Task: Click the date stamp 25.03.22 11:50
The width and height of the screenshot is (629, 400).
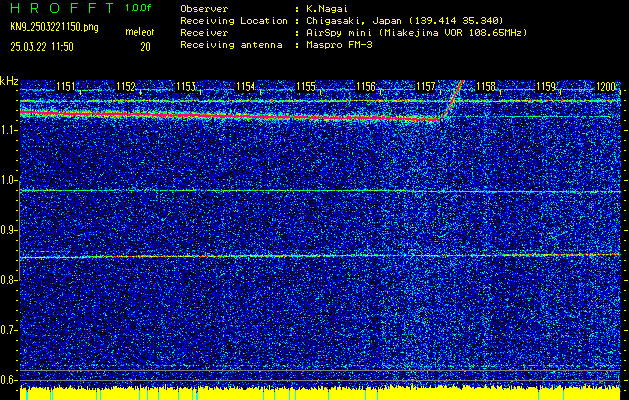Action: pos(42,47)
